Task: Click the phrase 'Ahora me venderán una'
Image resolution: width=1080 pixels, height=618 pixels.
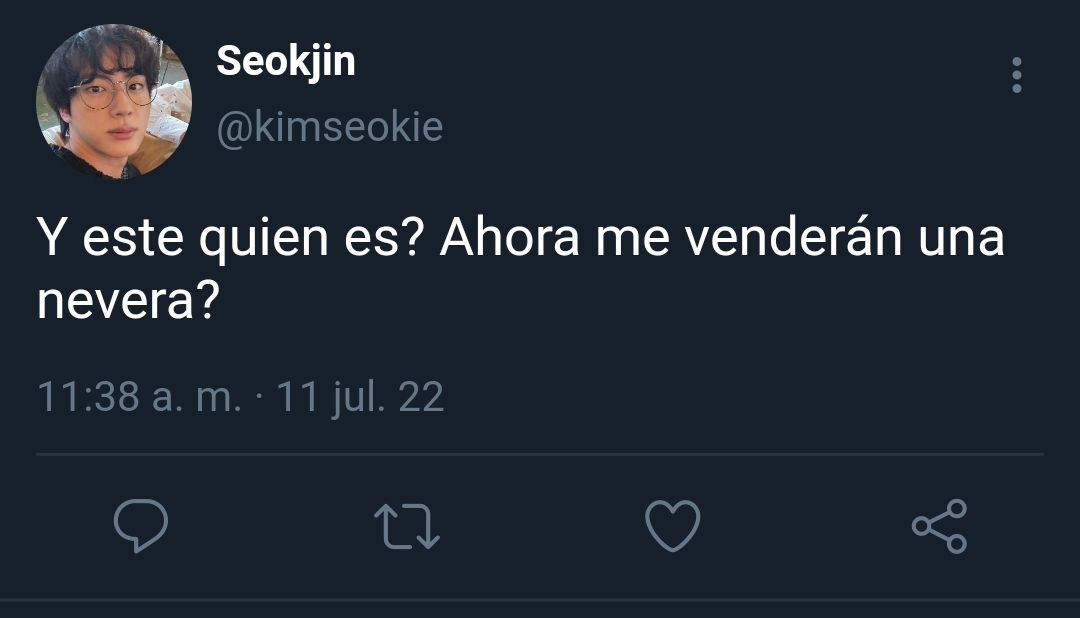Action: (x=723, y=238)
